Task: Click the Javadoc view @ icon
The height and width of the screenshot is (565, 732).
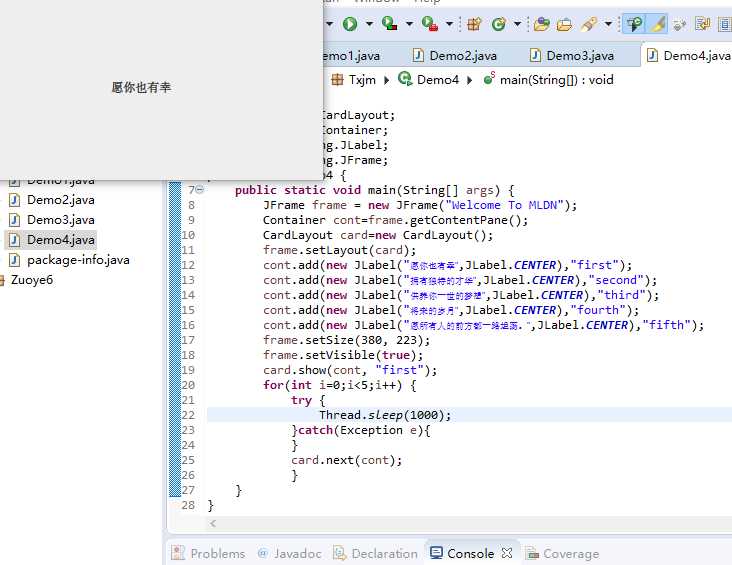Action: [x=263, y=553]
